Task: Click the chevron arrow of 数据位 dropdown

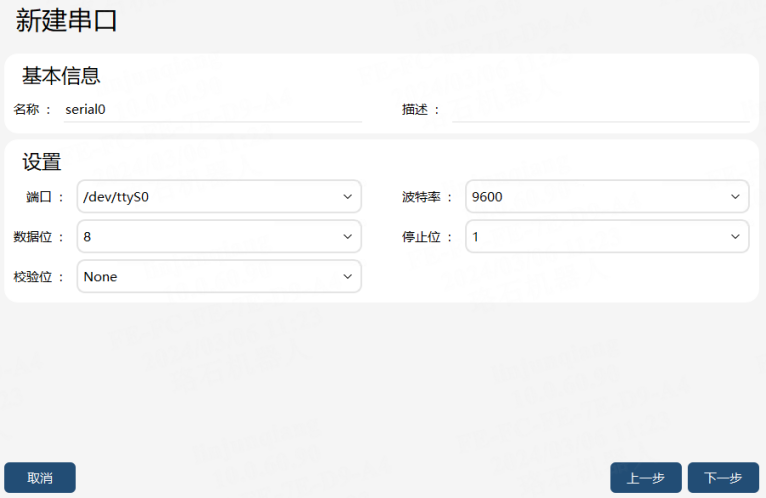Action: pyautogui.click(x=347, y=237)
